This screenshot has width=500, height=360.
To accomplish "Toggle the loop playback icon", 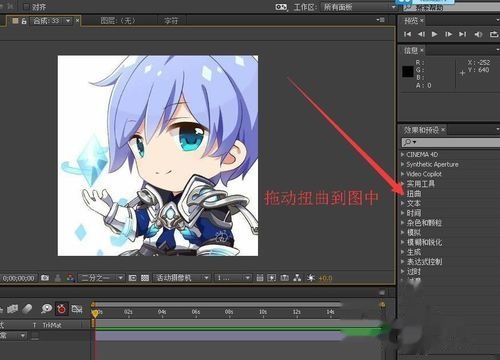I will point(494,34).
